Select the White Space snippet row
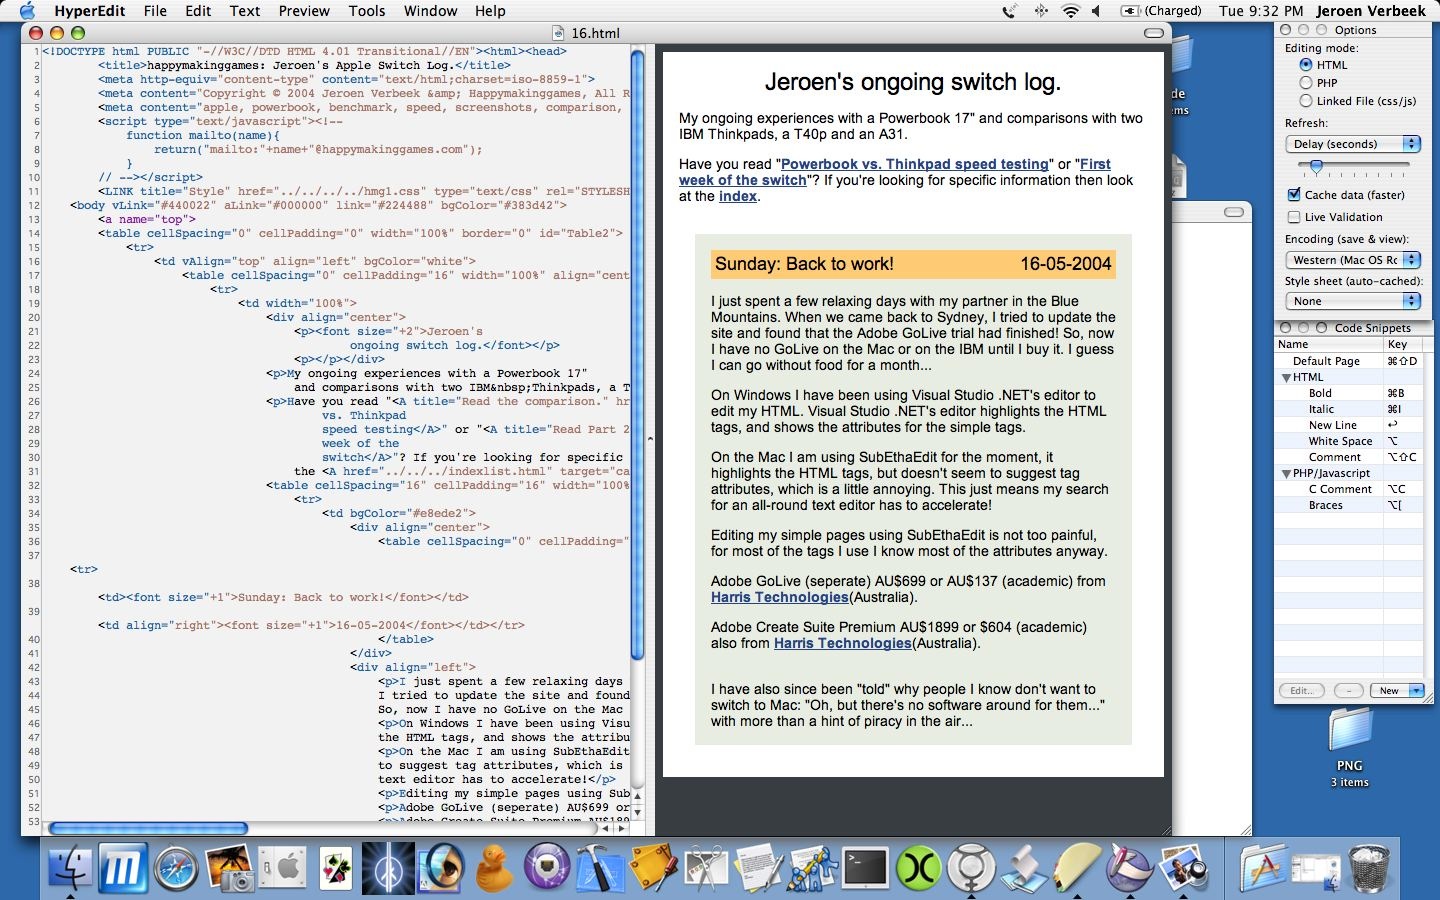 point(1348,441)
